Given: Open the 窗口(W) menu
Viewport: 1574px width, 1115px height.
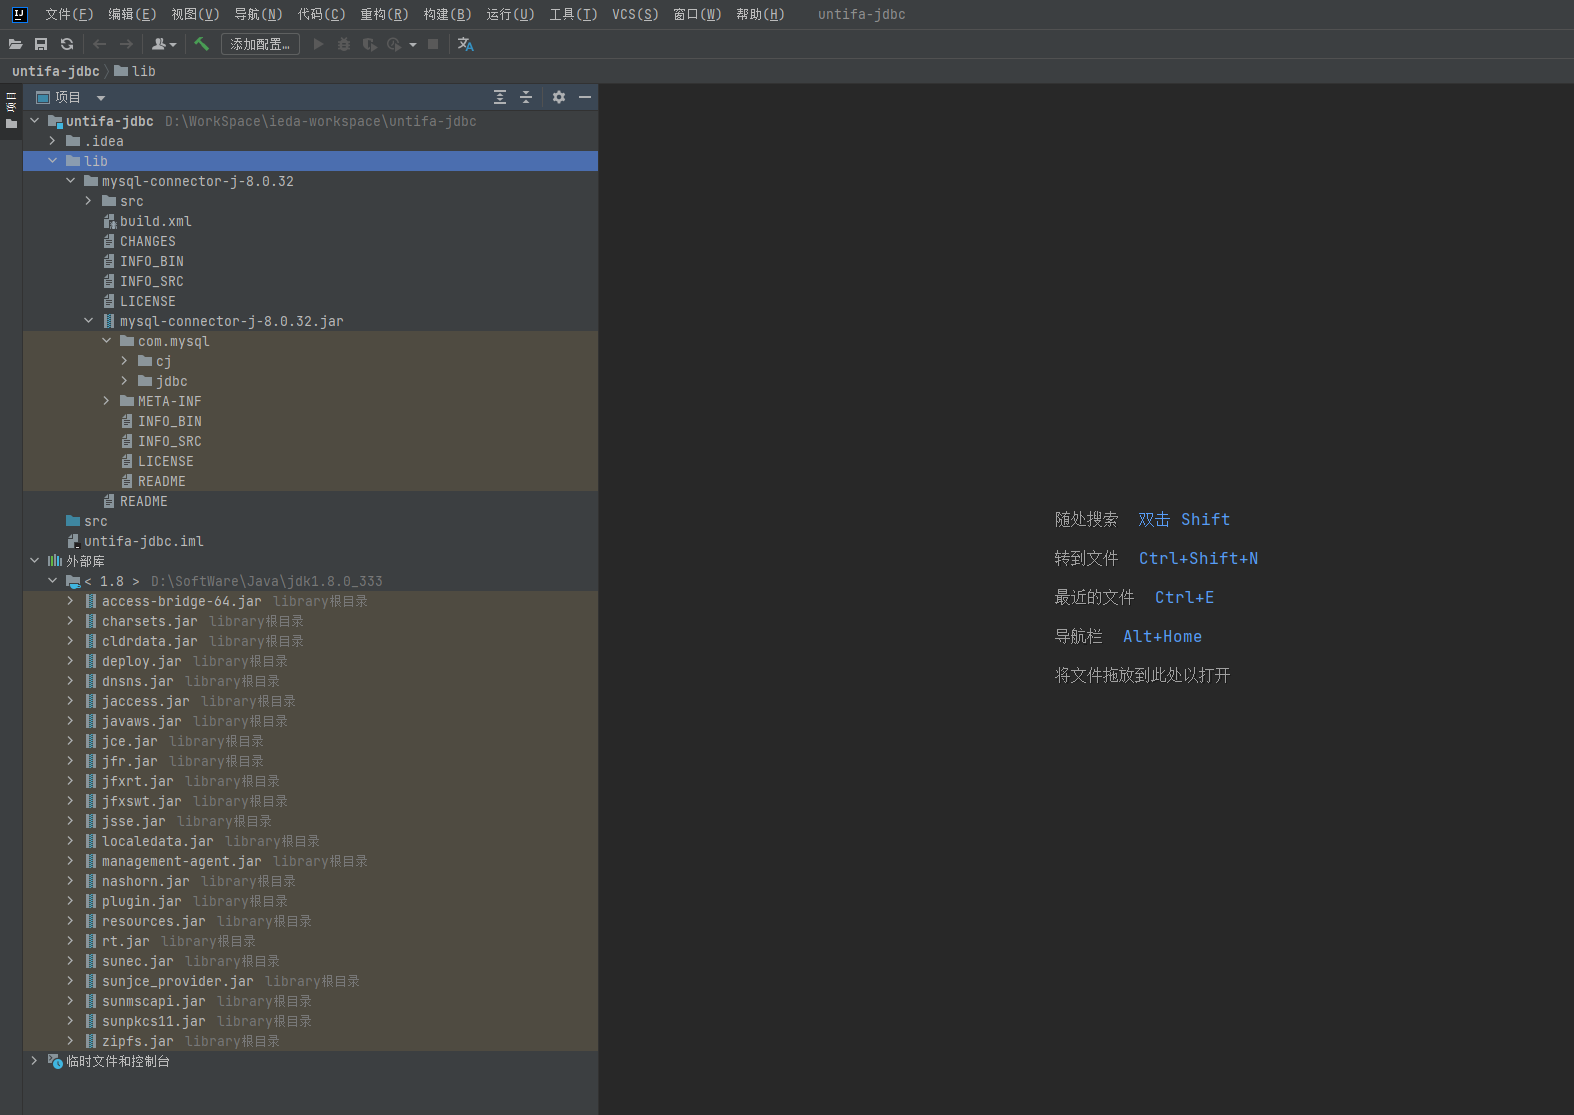Looking at the screenshot, I should pos(697,14).
